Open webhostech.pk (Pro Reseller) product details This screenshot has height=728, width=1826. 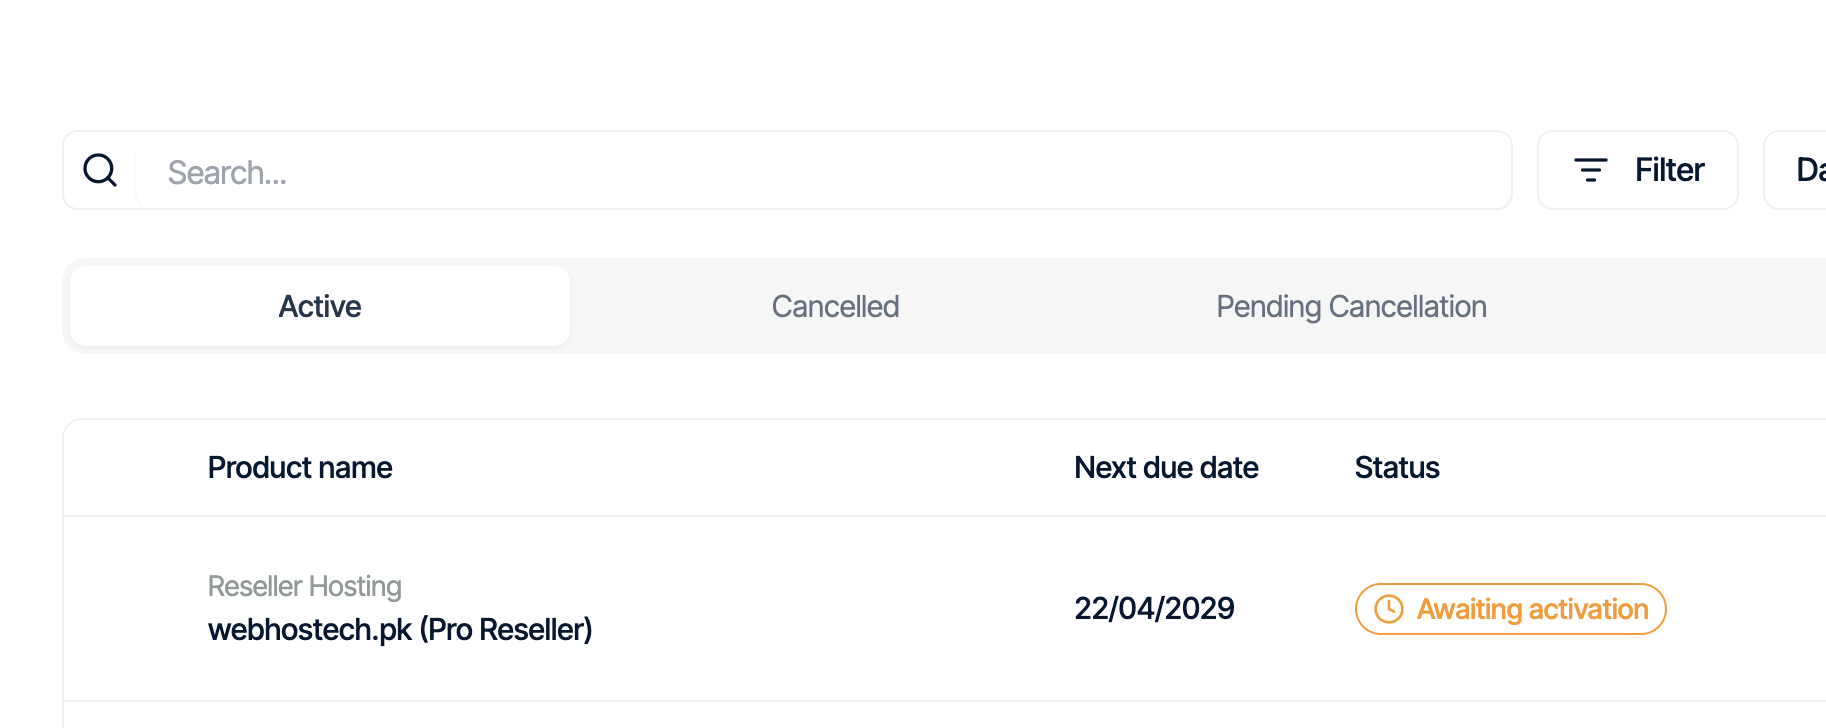(x=400, y=629)
